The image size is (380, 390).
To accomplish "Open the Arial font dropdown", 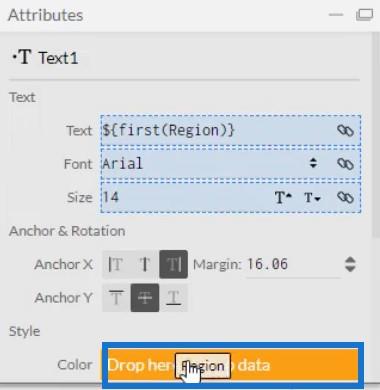I will coord(313,163).
